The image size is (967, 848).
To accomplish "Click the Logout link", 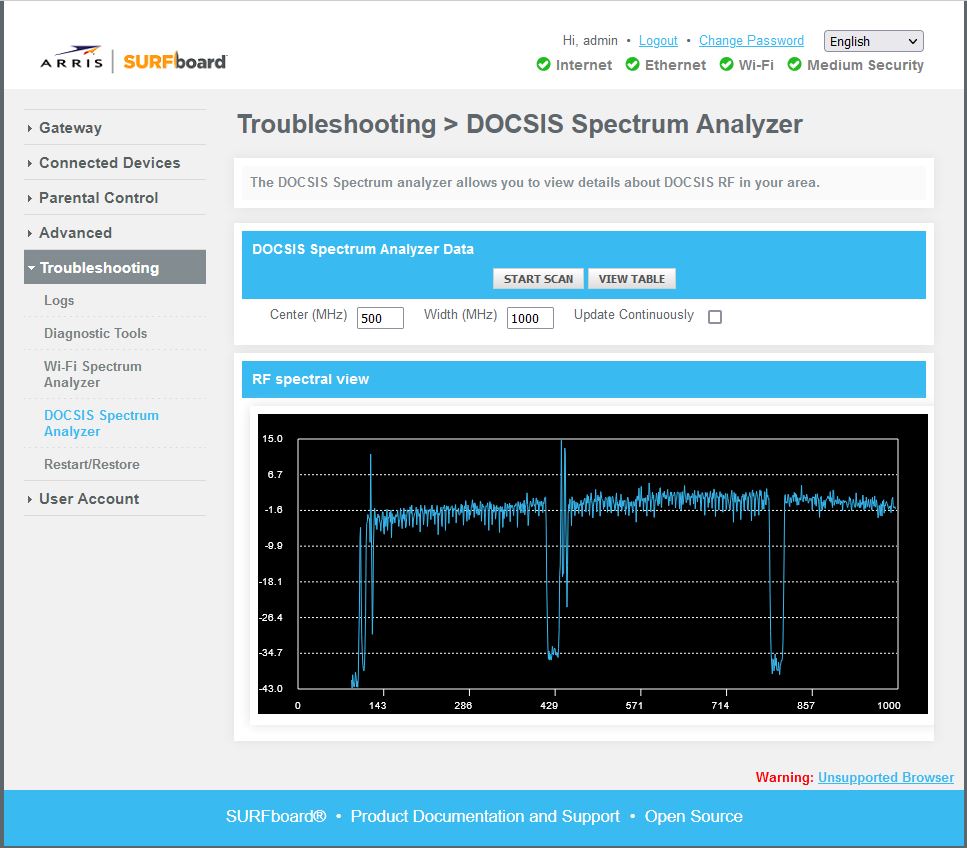I will coord(658,41).
